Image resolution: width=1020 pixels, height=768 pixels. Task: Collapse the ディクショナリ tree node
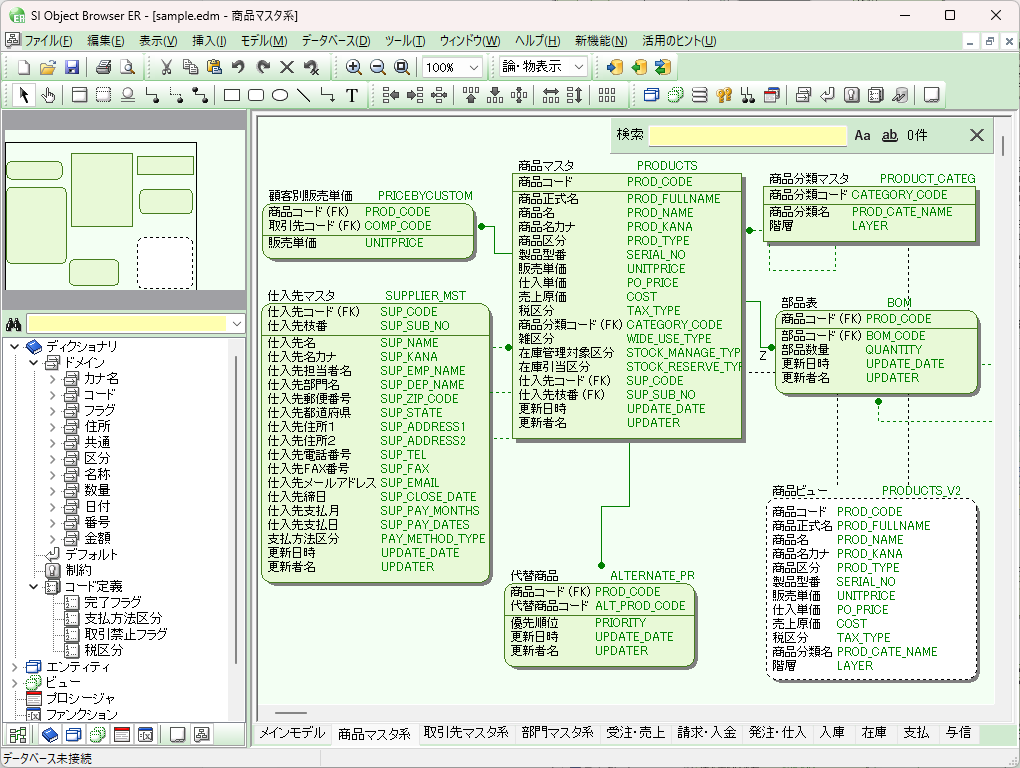click(14, 347)
